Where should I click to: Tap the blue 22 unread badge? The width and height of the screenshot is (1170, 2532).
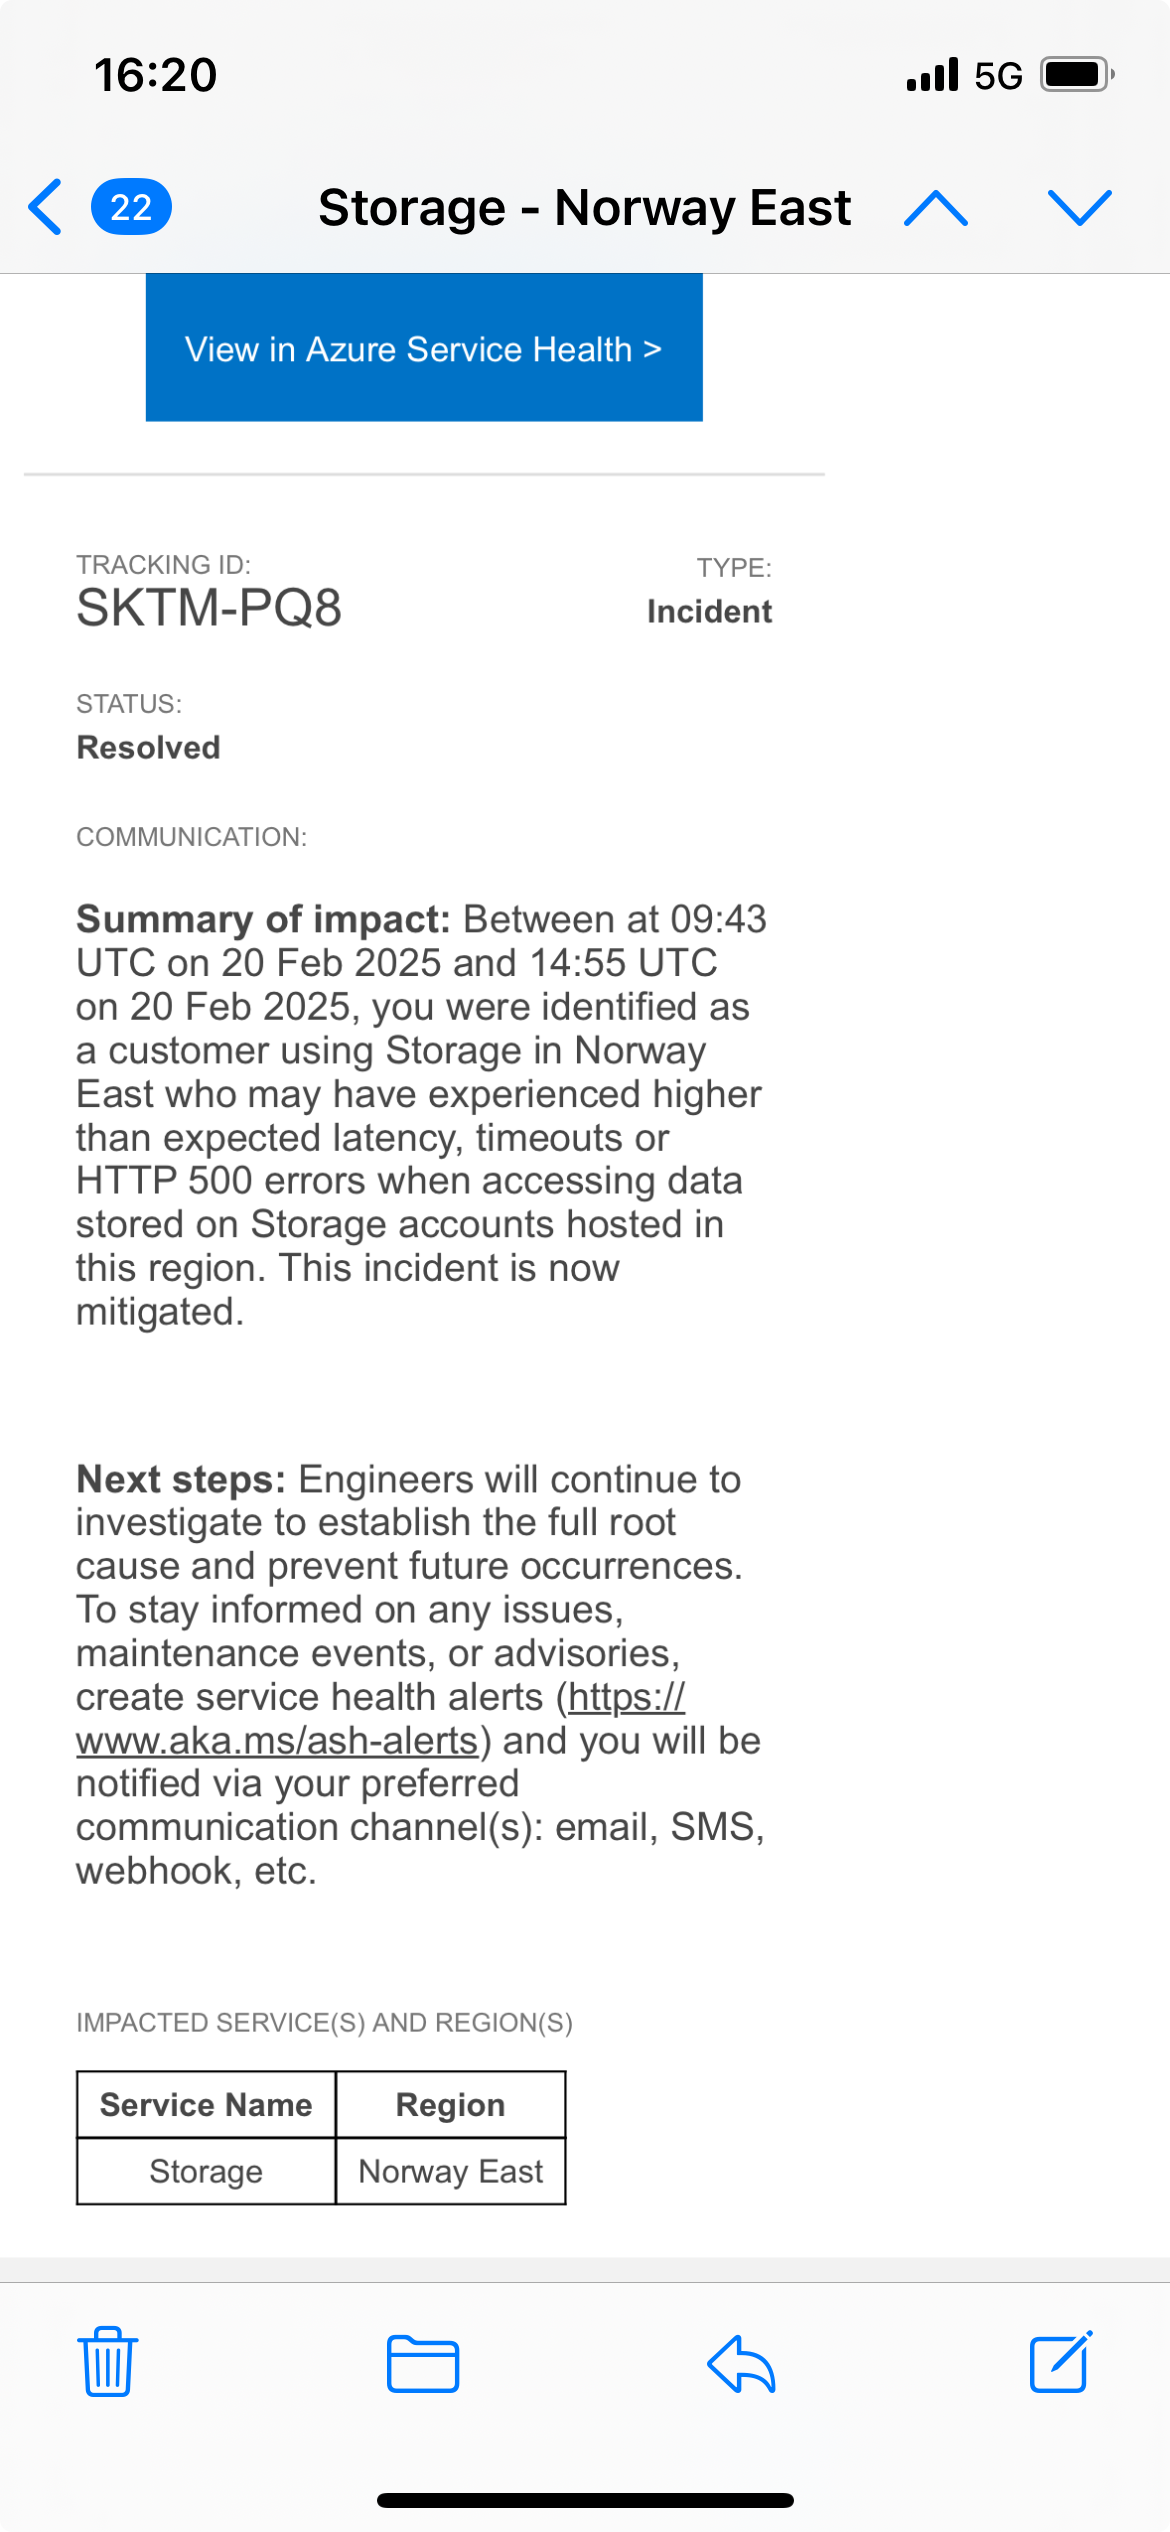pos(131,207)
